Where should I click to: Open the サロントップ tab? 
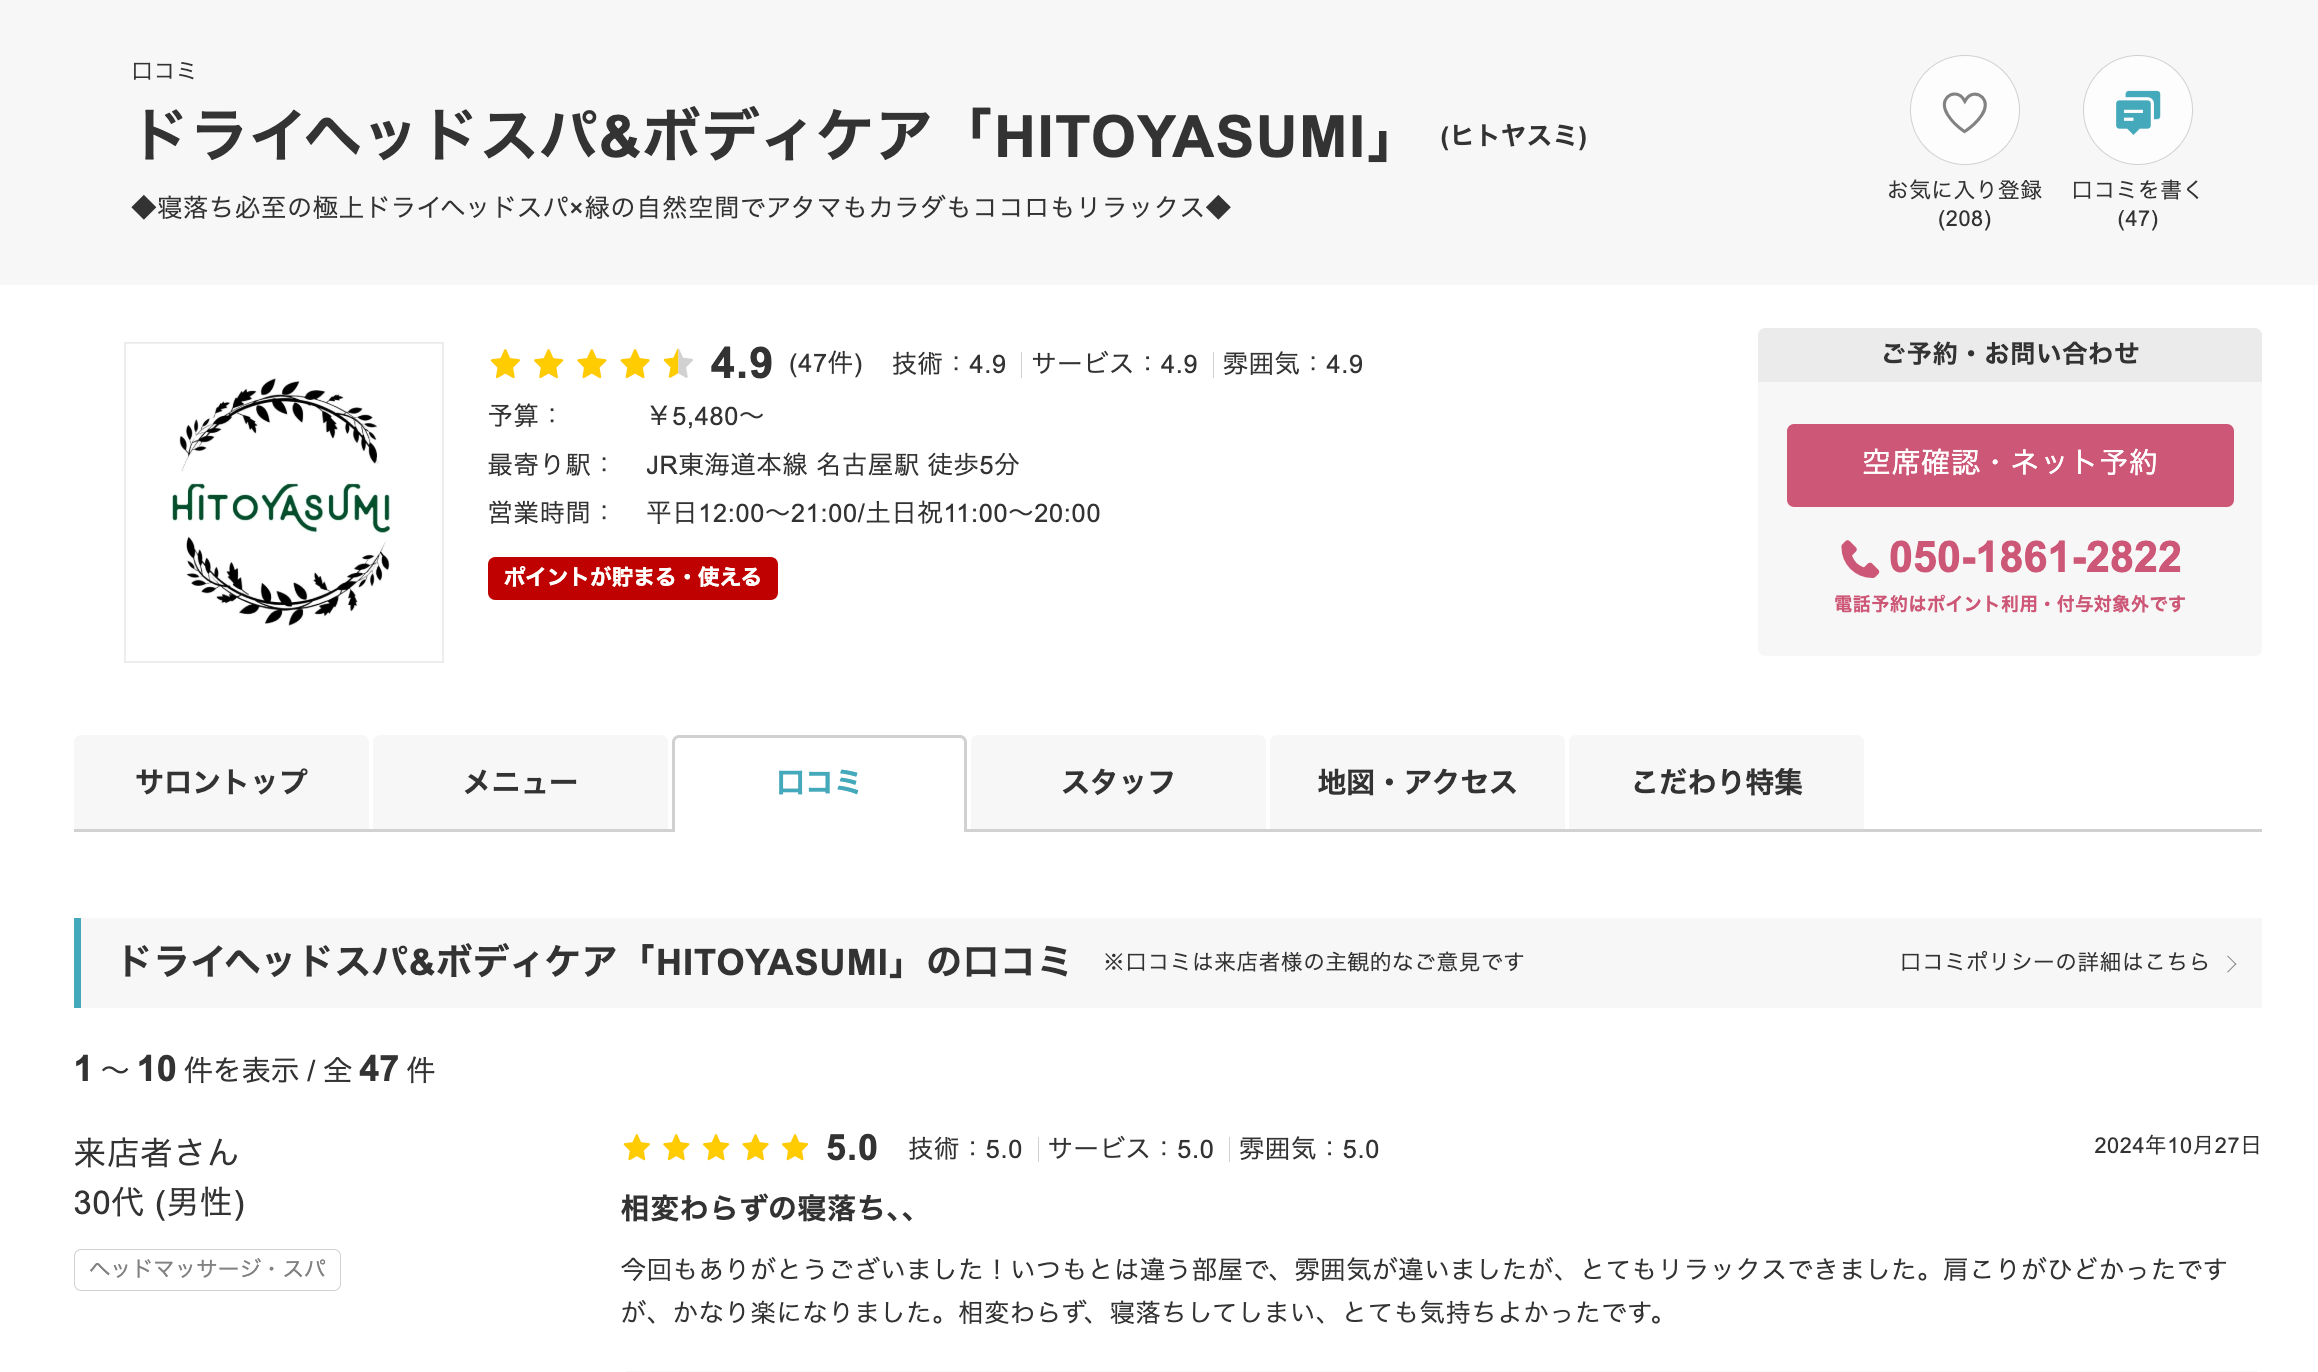(221, 782)
